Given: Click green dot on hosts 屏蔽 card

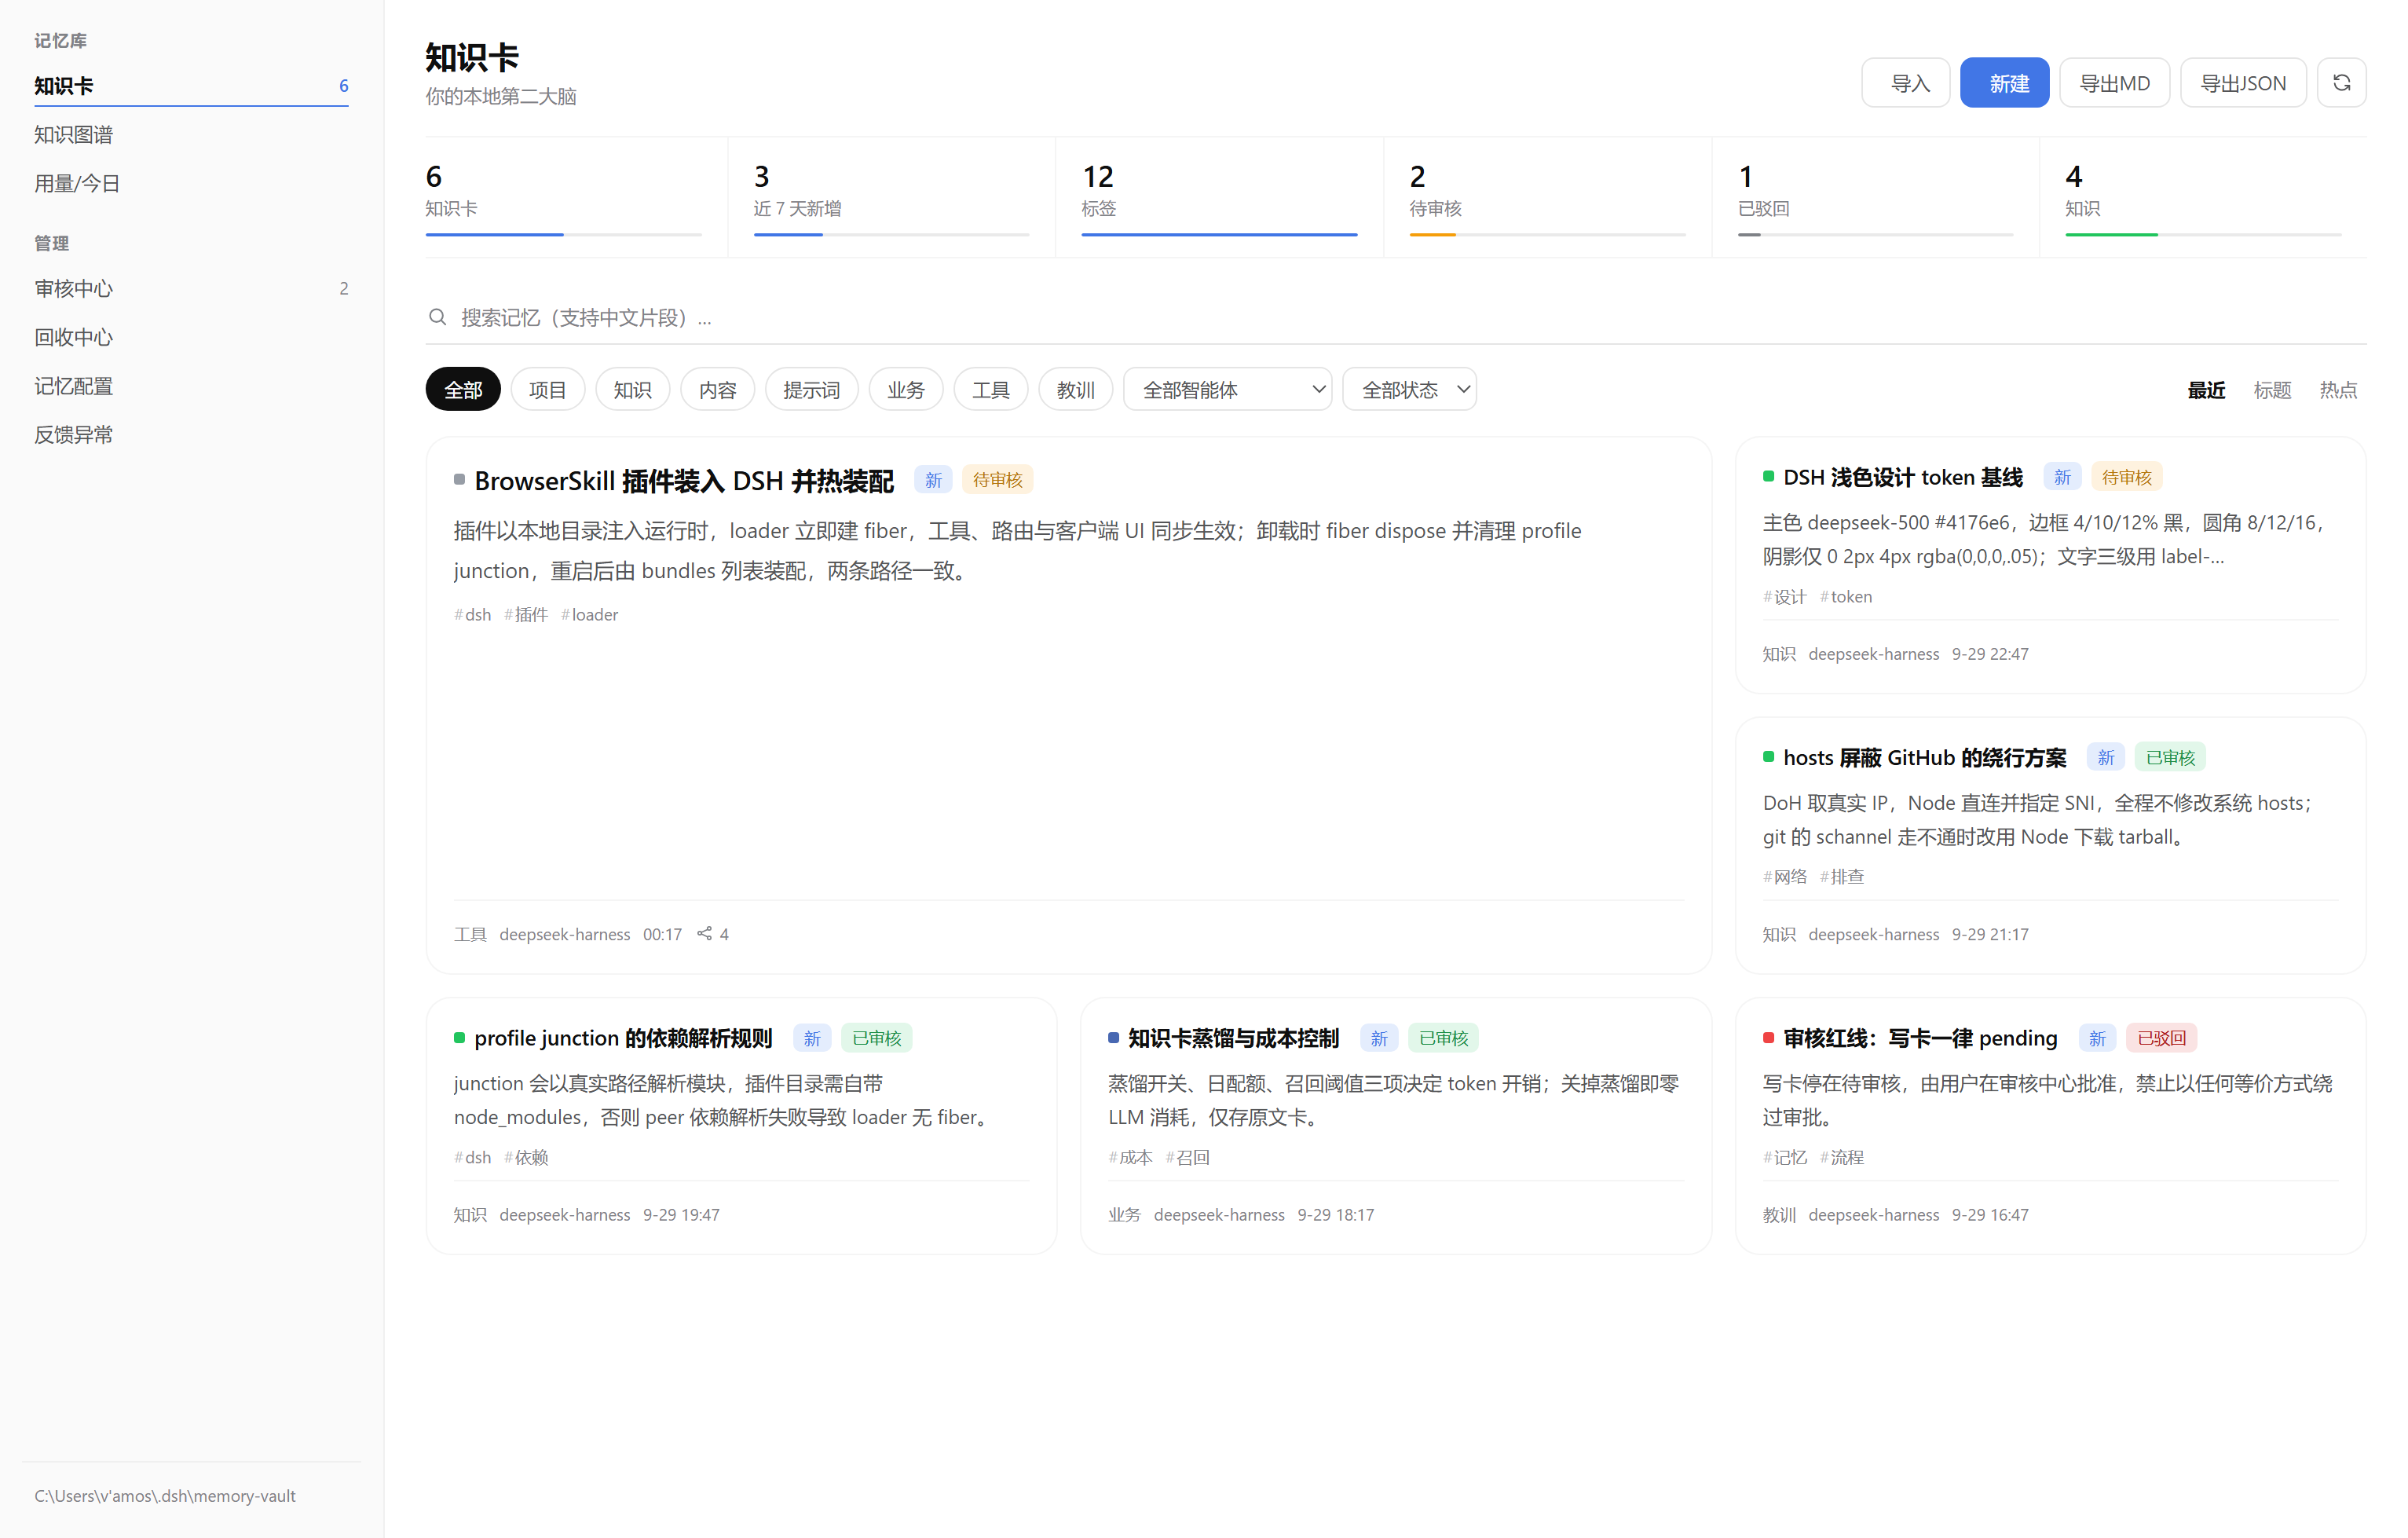Looking at the screenshot, I should point(1768,757).
